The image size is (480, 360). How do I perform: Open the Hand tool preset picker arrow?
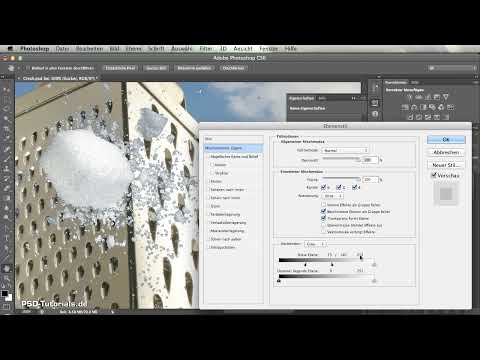coord(19,68)
